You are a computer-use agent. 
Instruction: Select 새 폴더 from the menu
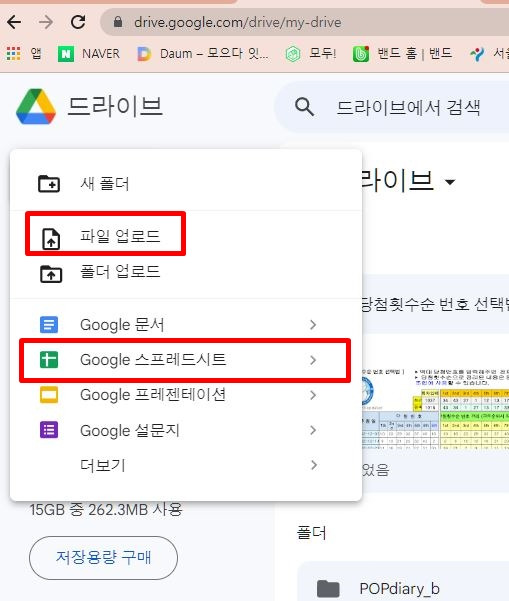pos(186,184)
